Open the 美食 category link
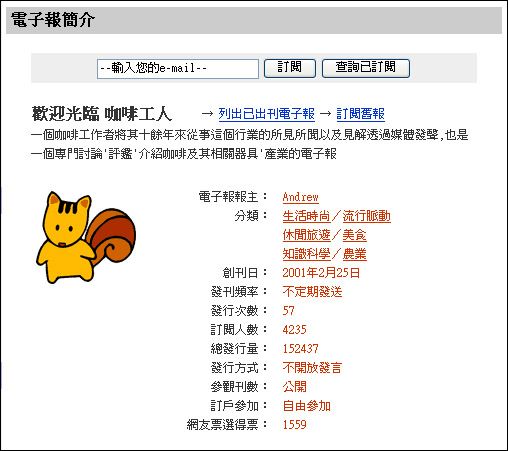Viewport: 508px width, 451px height. coord(354,235)
